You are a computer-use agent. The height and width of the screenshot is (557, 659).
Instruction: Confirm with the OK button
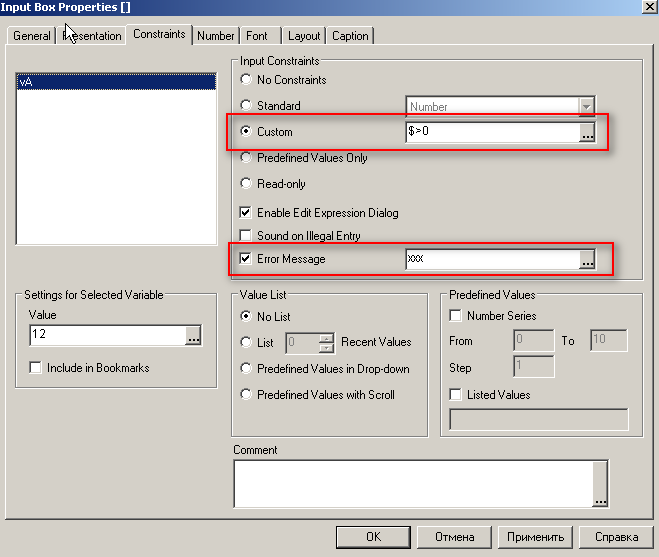(373, 537)
